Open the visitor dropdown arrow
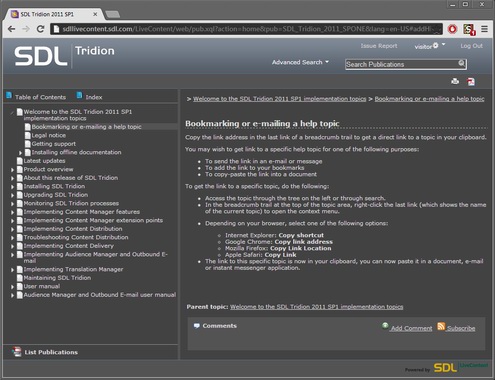The image size is (495, 380). coord(443,44)
